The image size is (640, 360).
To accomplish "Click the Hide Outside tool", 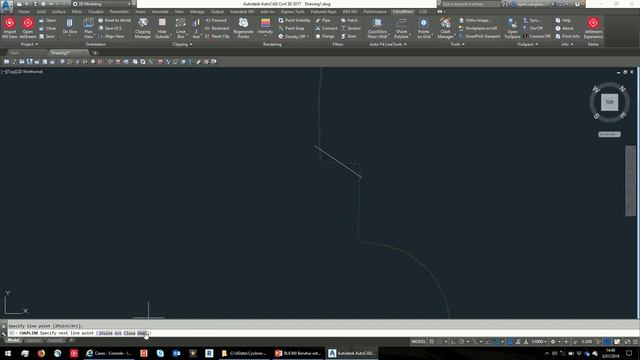I will point(162,28).
